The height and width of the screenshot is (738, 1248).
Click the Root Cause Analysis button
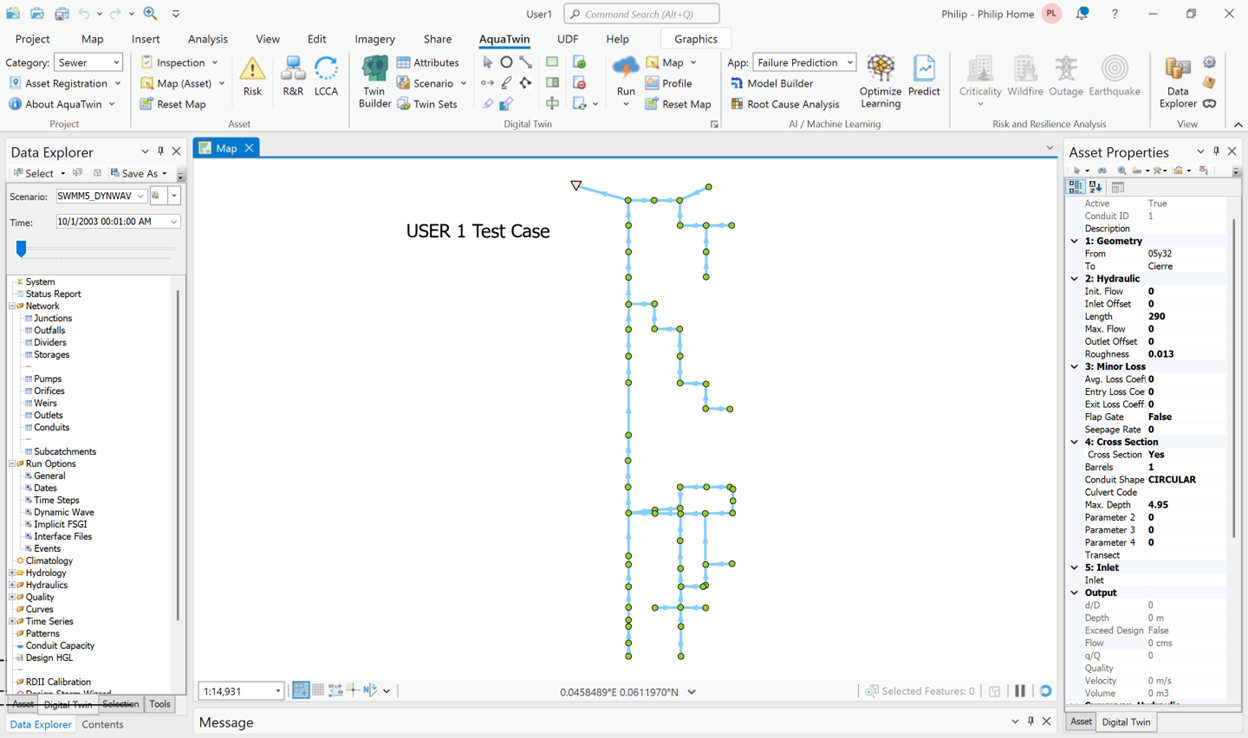(784, 104)
